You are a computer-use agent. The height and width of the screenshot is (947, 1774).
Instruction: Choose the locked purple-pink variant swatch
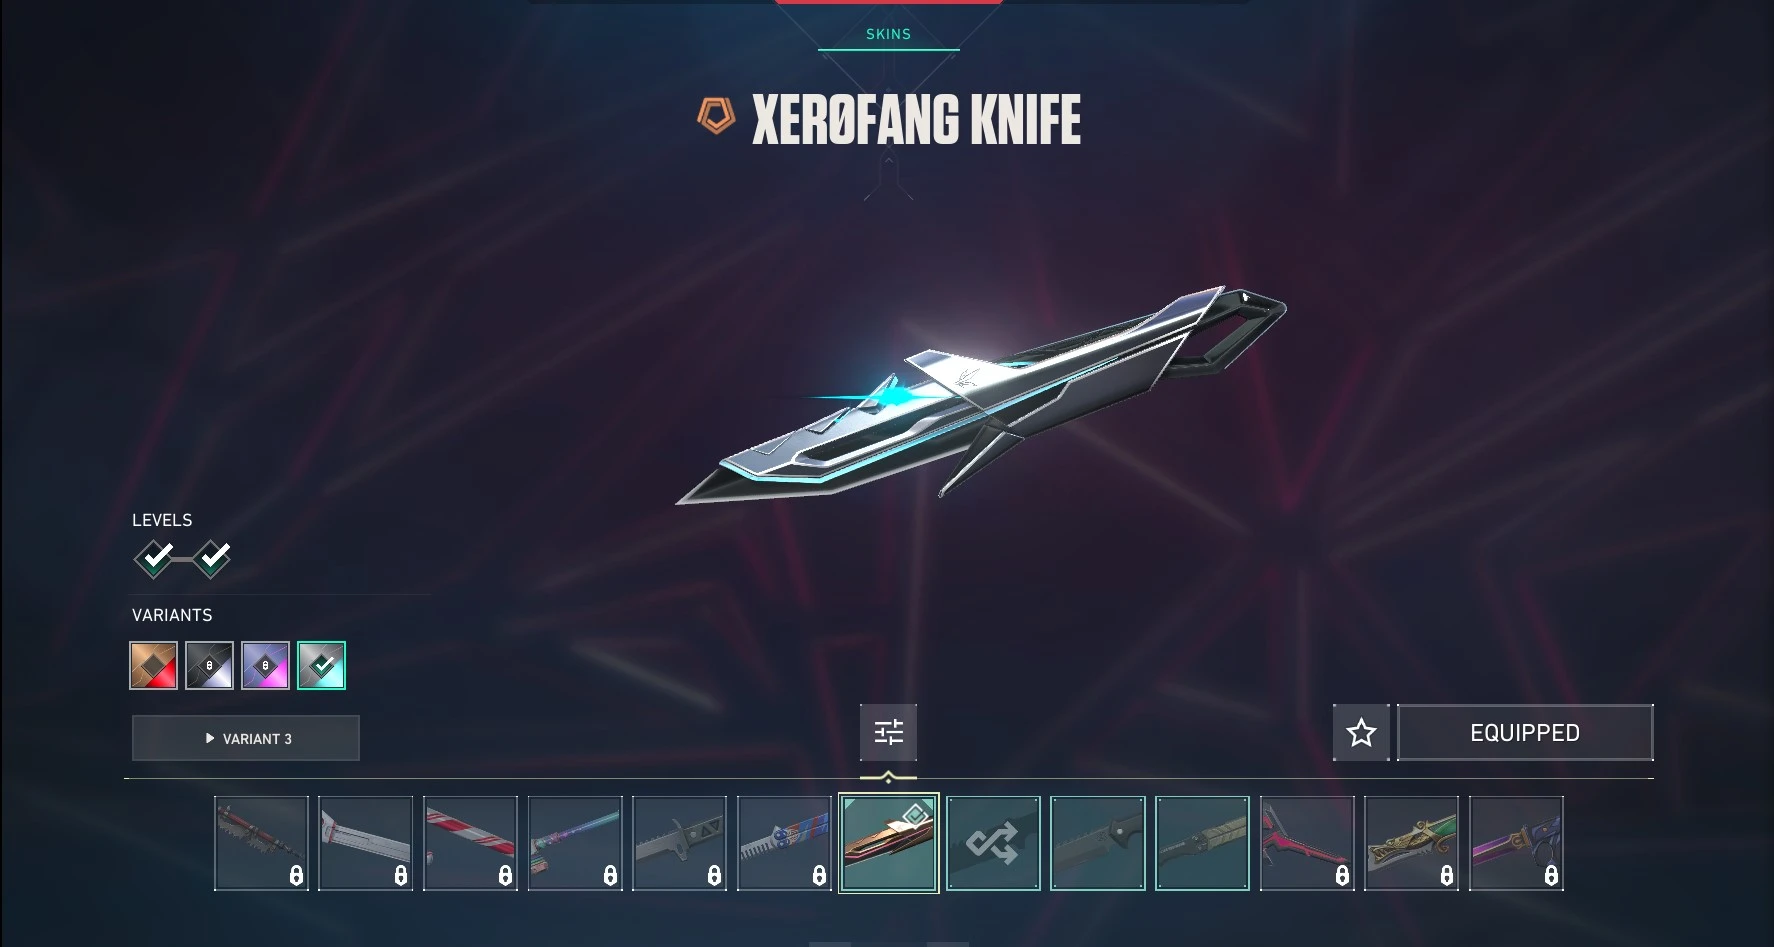coord(265,665)
